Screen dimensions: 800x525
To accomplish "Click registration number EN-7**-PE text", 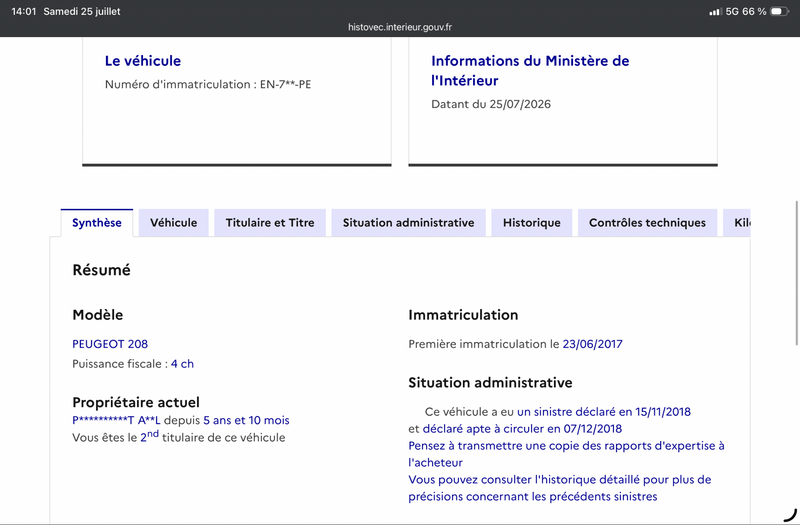I will 285,84.
